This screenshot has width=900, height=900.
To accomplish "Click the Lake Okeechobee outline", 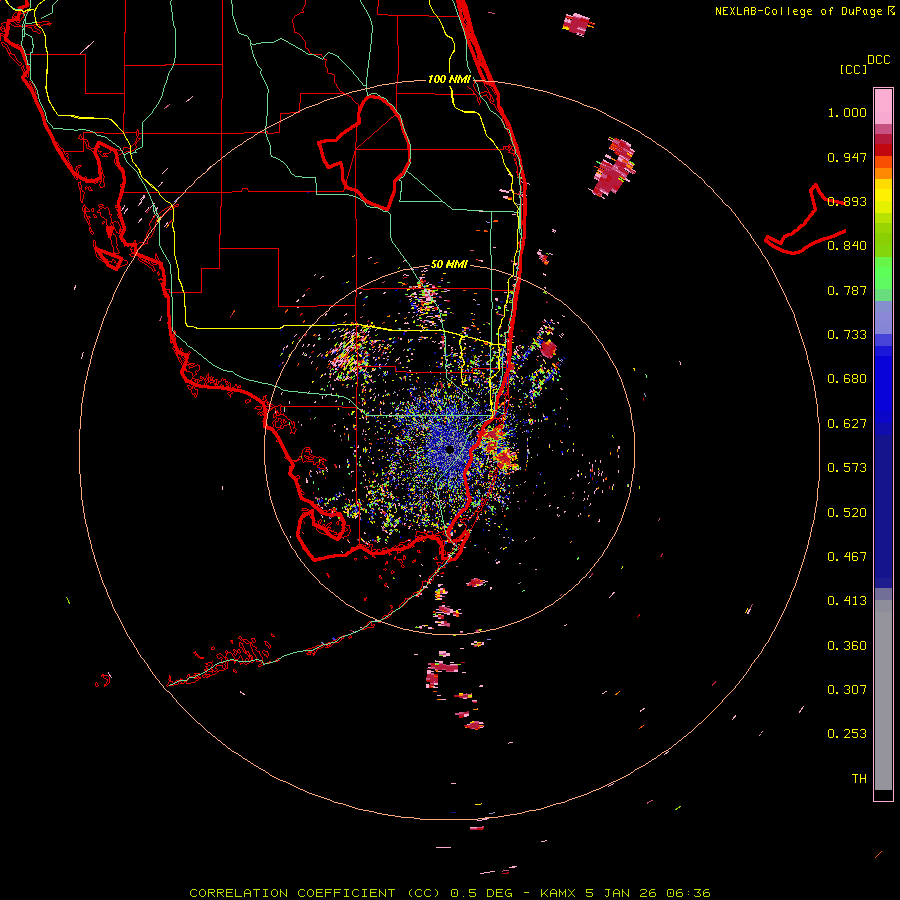I will pos(365,152).
